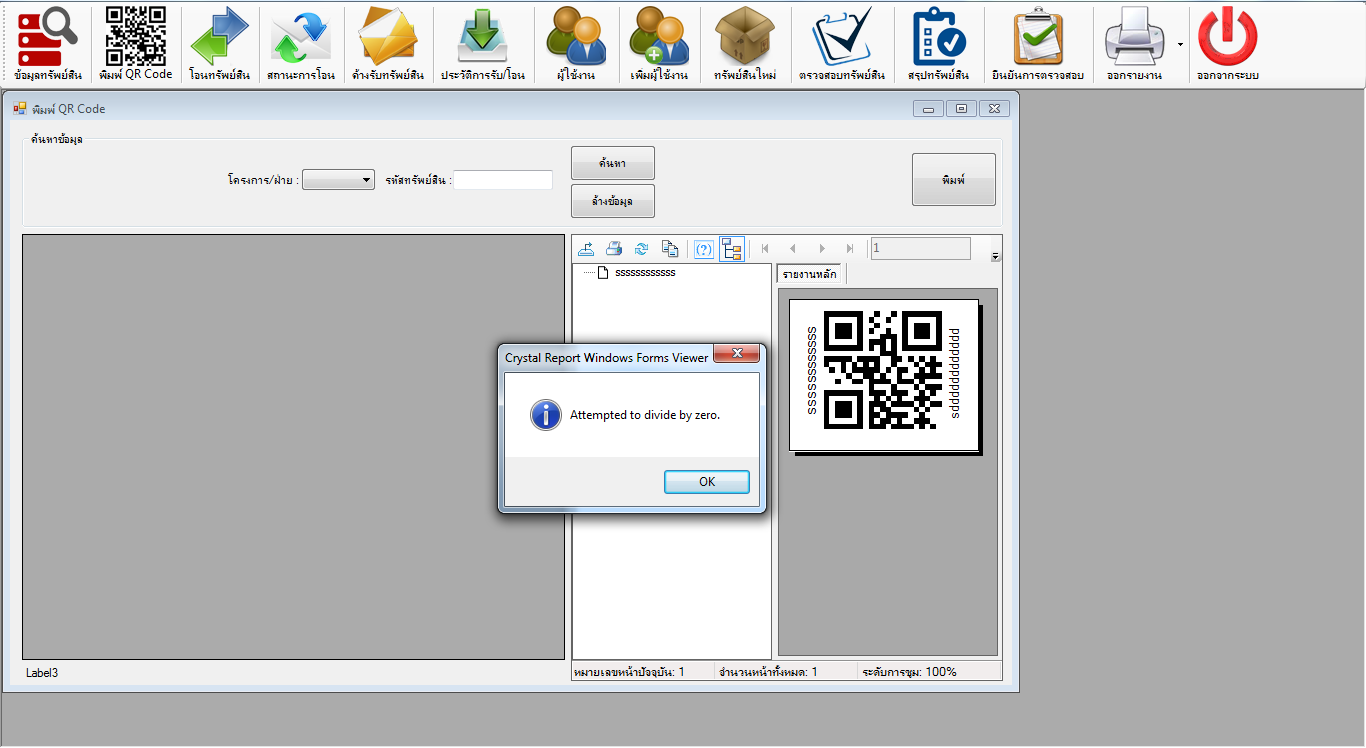Minimize the พิมพ์ QR Code window

(x=928, y=109)
